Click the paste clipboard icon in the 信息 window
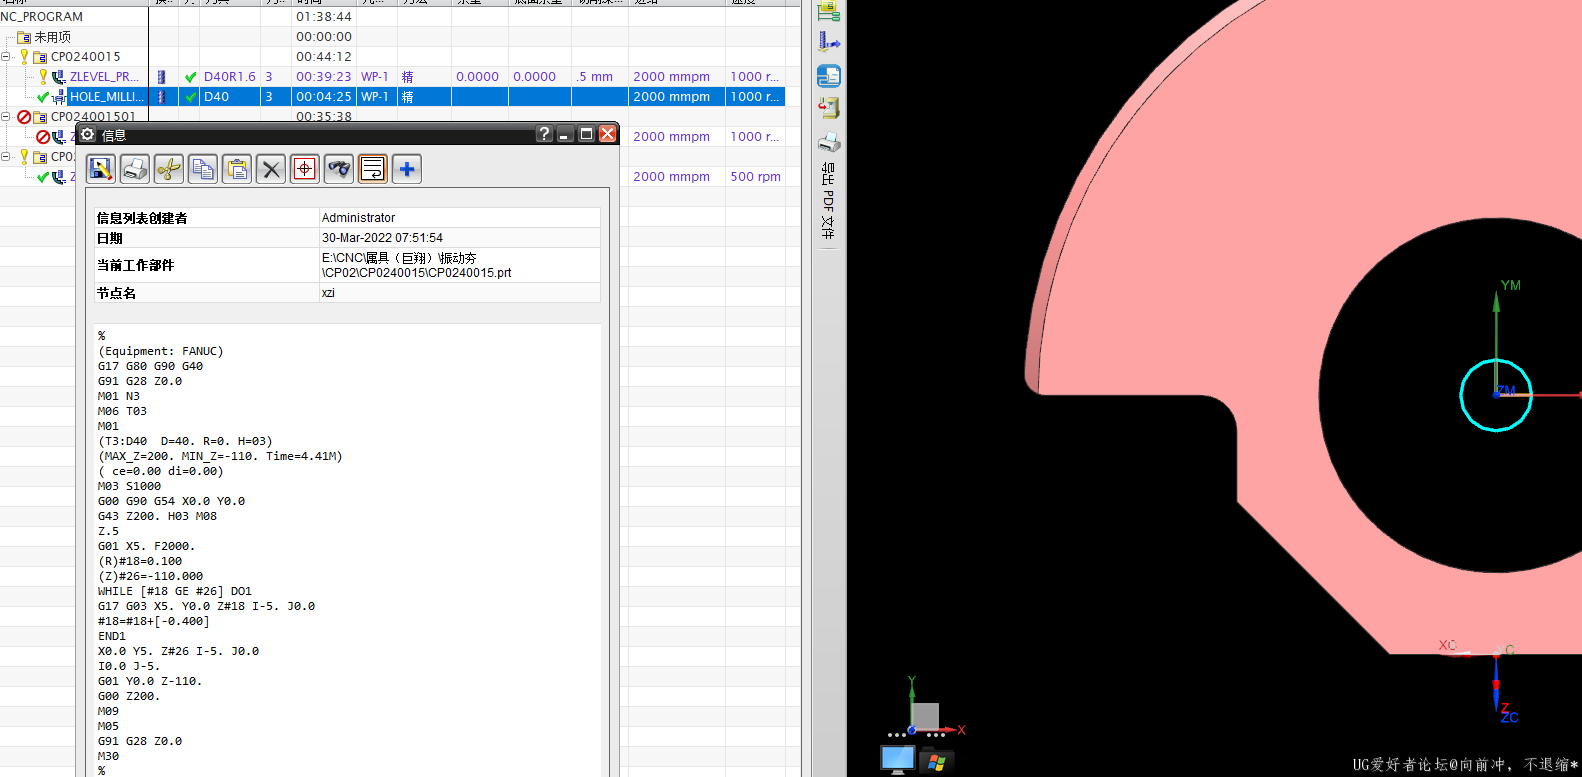This screenshot has height=777, width=1582. (237, 169)
